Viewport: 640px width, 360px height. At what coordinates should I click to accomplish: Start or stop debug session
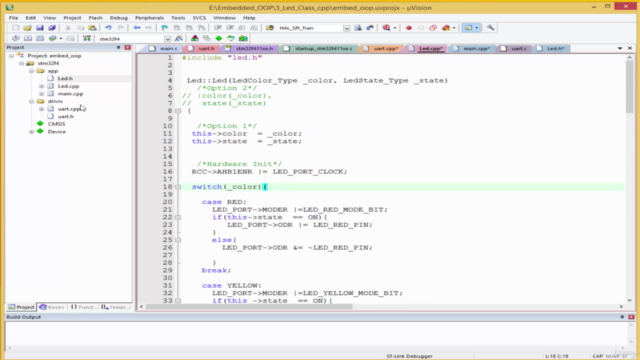tap(386, 28)
